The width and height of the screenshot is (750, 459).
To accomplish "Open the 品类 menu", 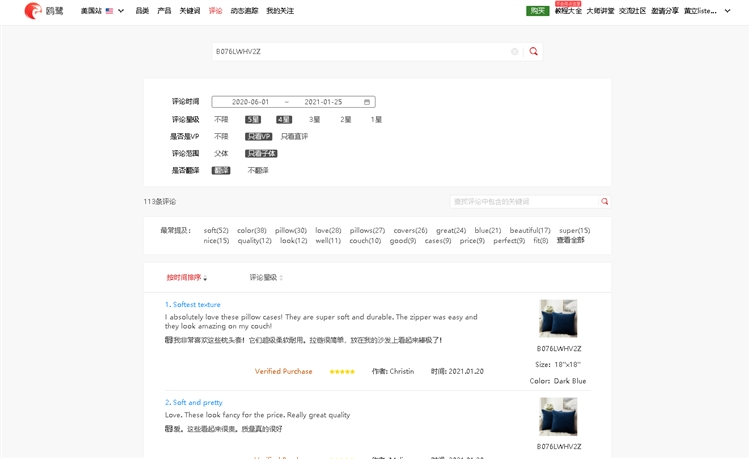I will (142, 11).
